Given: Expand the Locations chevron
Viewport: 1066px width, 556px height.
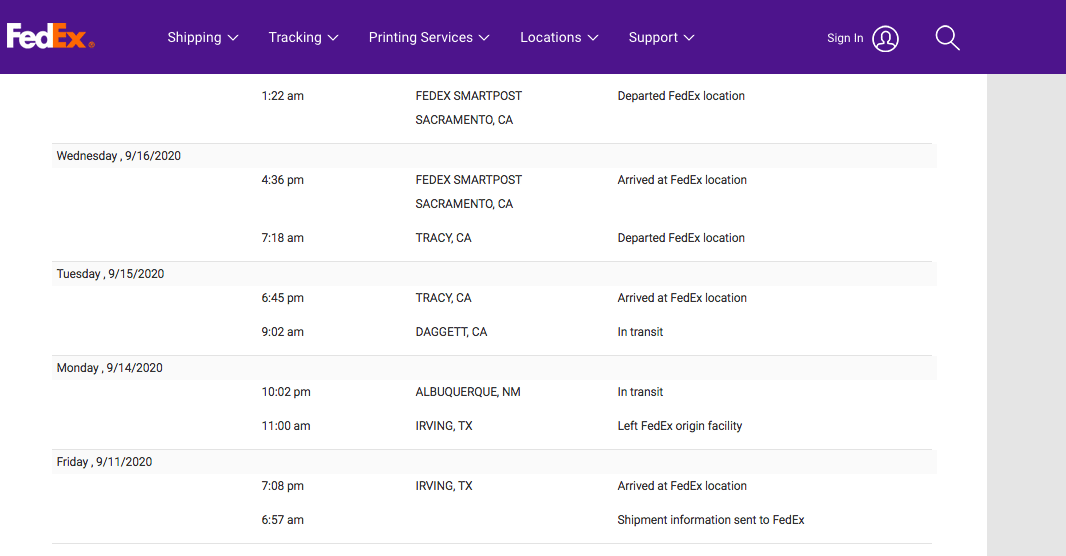Looking at the screenshot, I should click(593, 38).
